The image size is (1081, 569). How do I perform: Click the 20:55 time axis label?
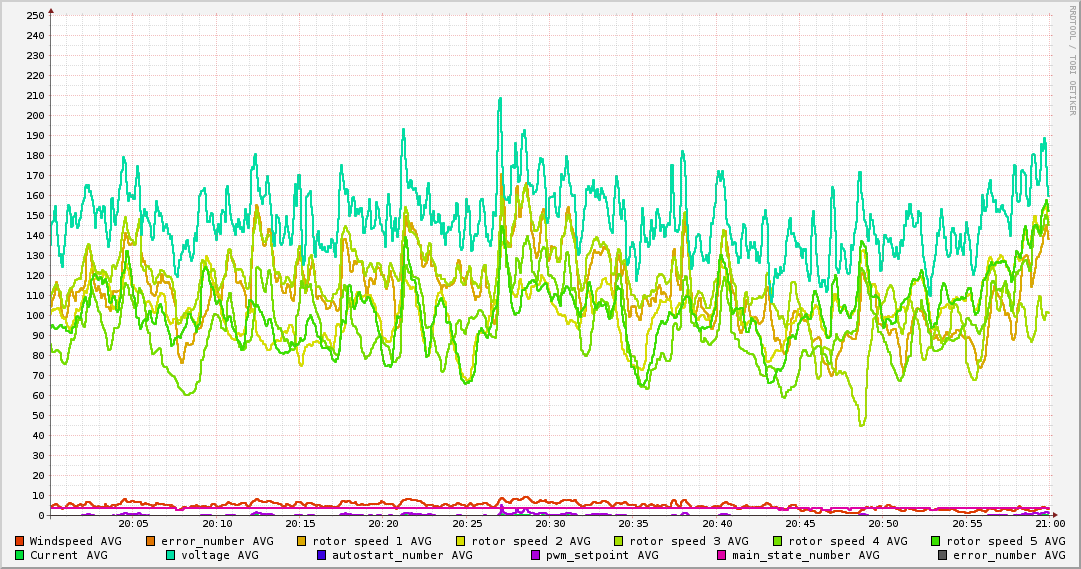(967, 523)
